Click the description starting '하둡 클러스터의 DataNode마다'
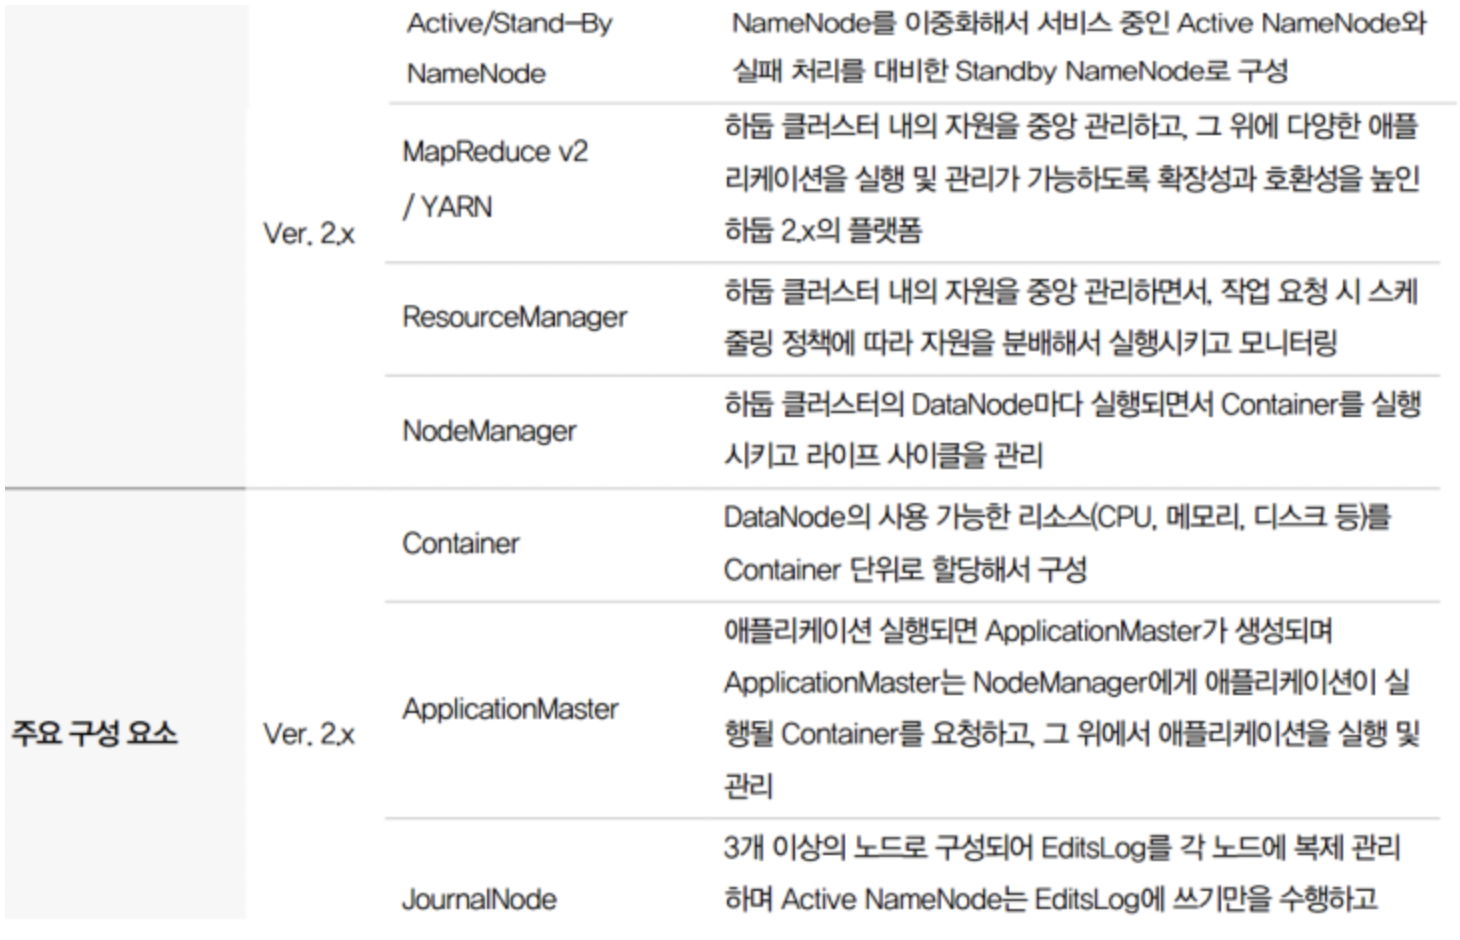This screenshot has height=940, width=1460. (x=1072, y=430)
